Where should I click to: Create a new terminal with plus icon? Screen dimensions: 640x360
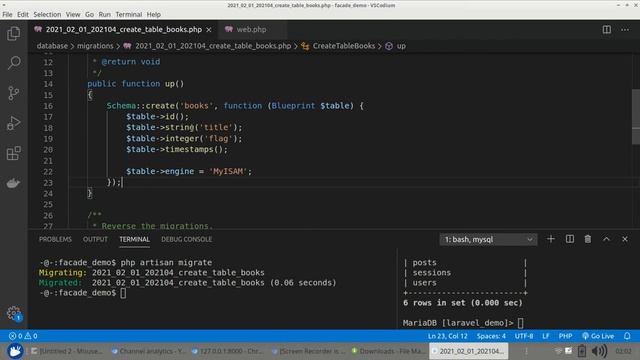click(x=551, y=239)
